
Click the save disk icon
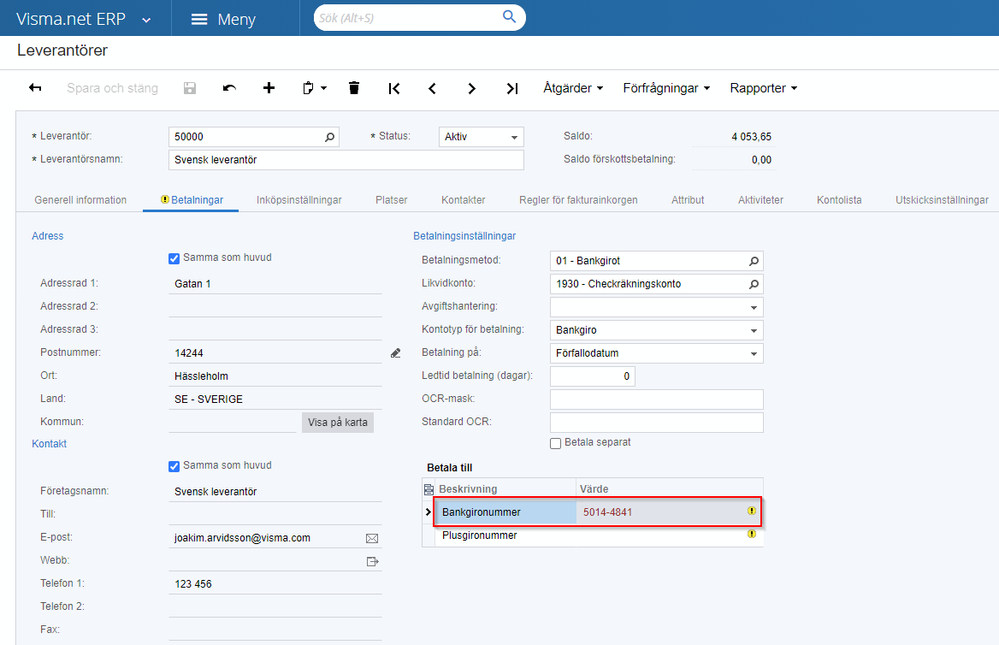[189, 88]
